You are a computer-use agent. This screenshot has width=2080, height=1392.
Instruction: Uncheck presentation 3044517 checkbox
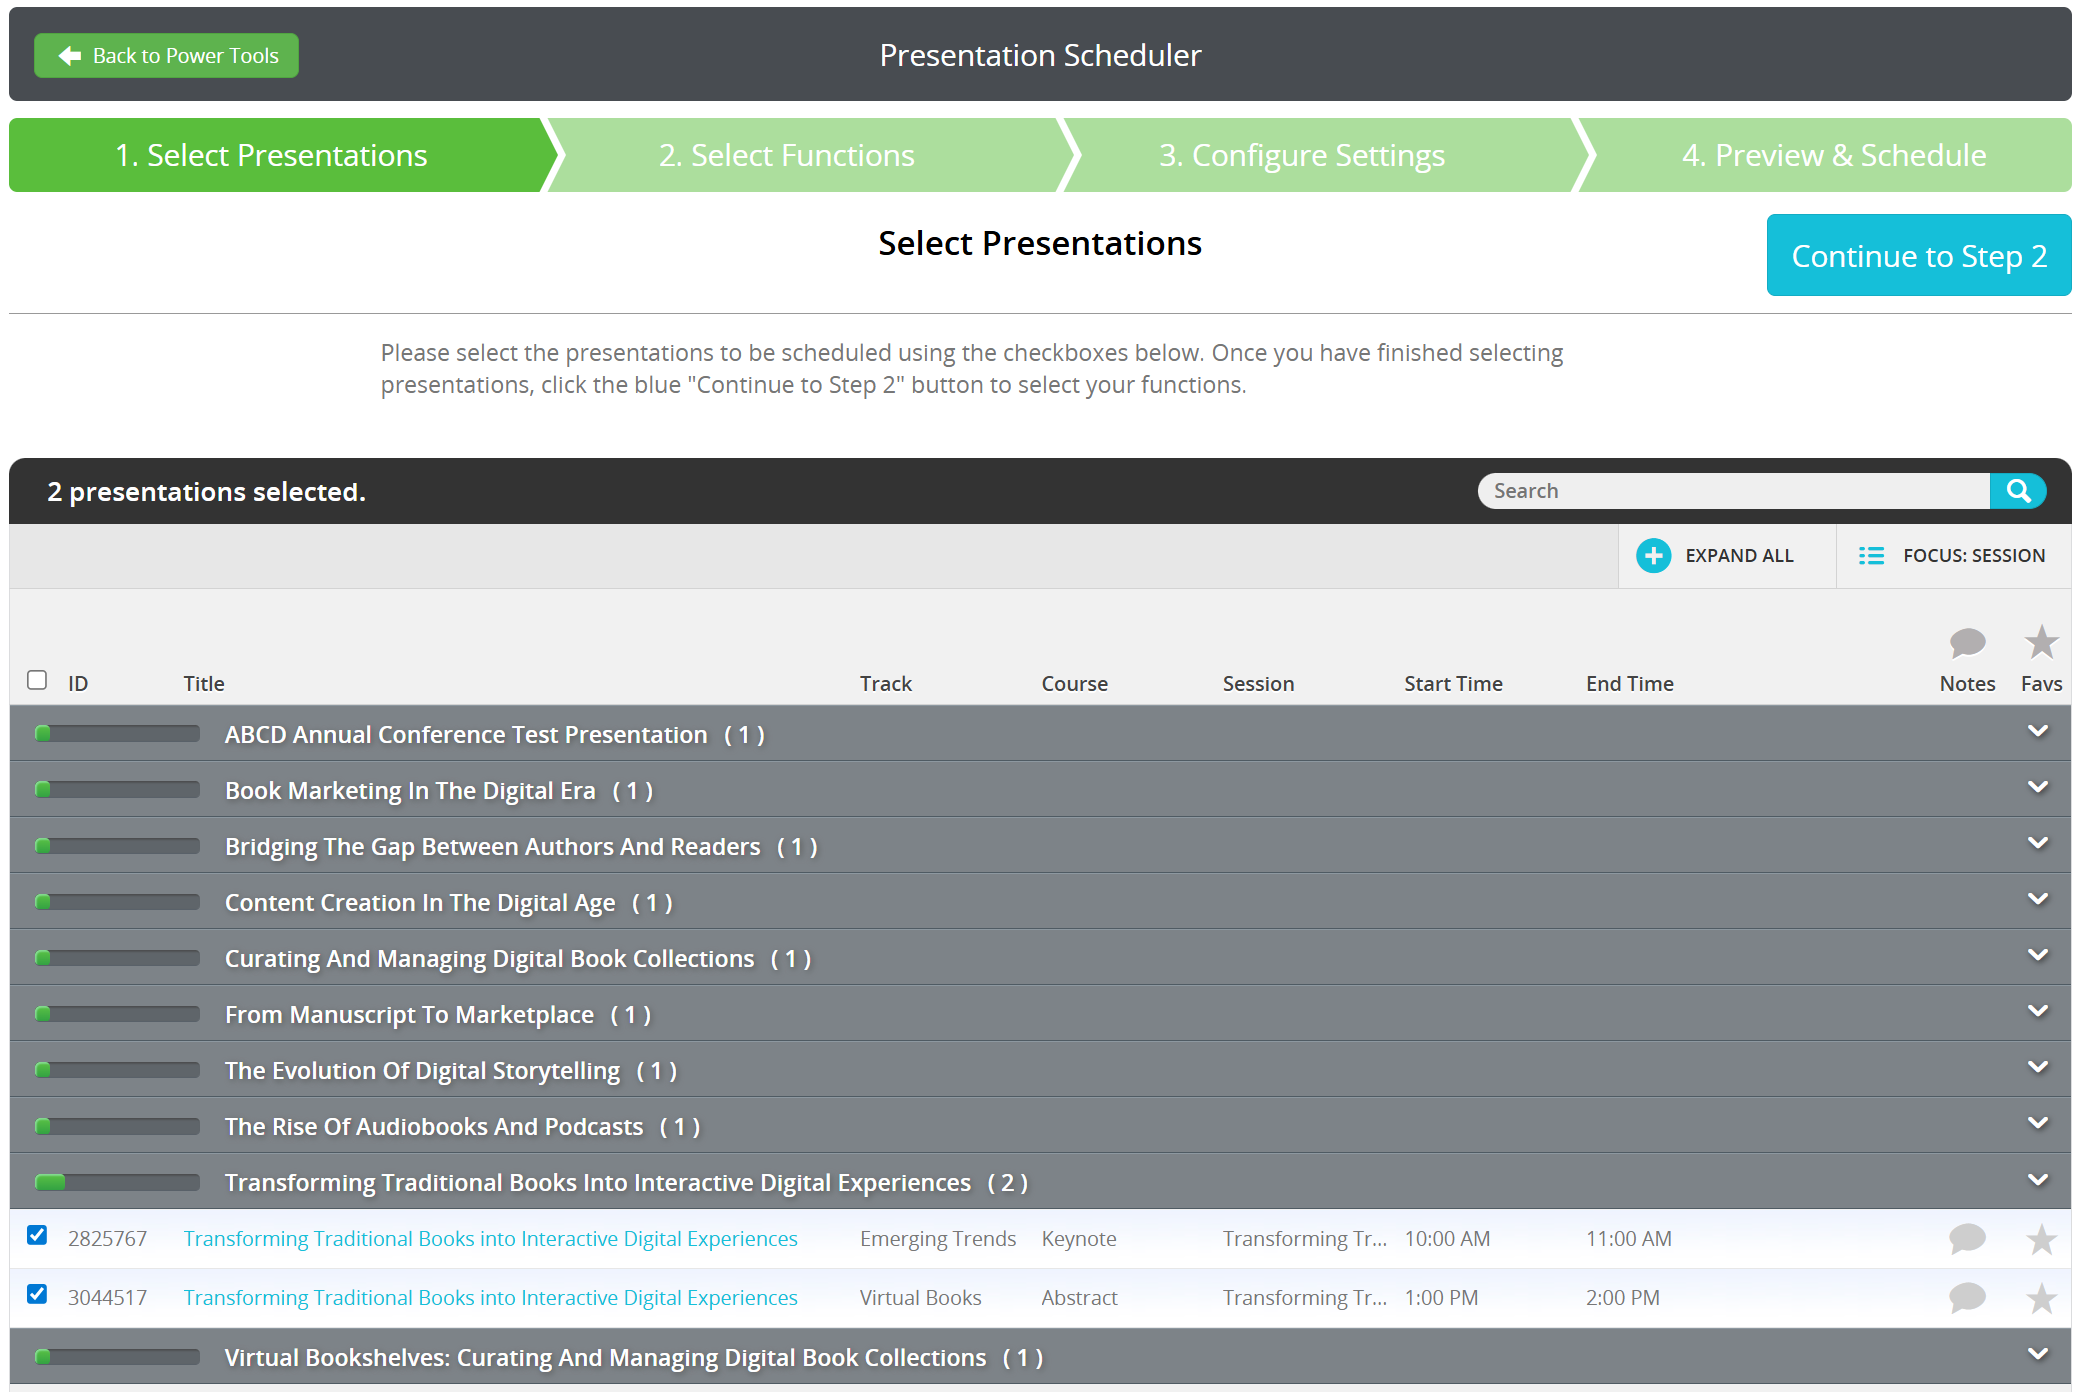tap(37, 1295)
